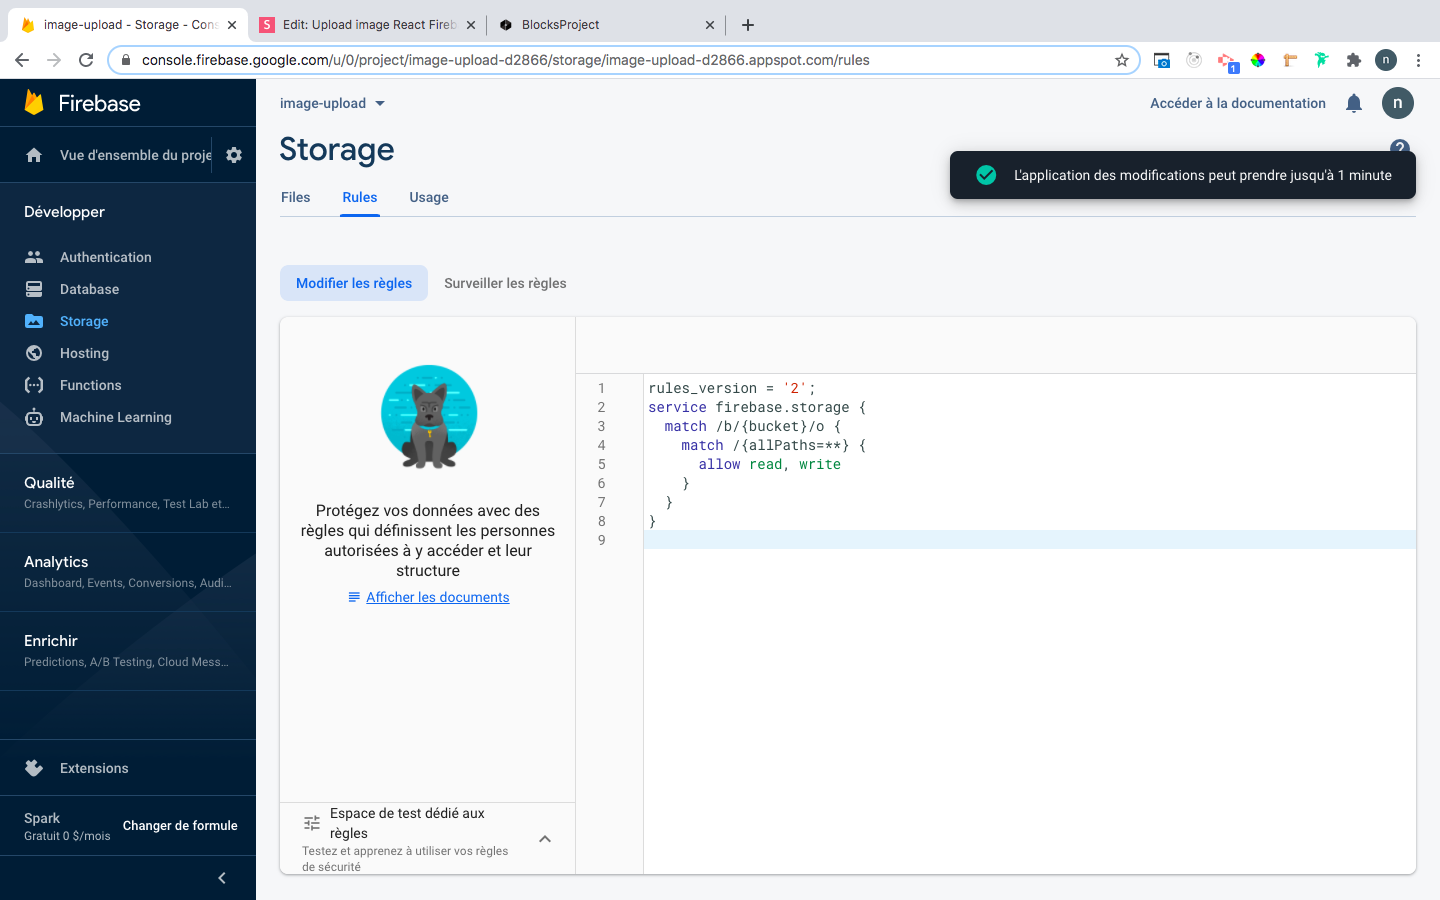Click the success checkmark in notification toast
This screenshot has height=900, width=1440.
click(986, 175)
